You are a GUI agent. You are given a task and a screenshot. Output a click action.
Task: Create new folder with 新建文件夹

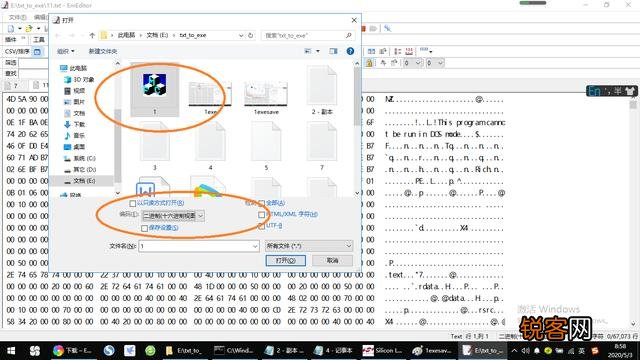click(x=103, y=51)
